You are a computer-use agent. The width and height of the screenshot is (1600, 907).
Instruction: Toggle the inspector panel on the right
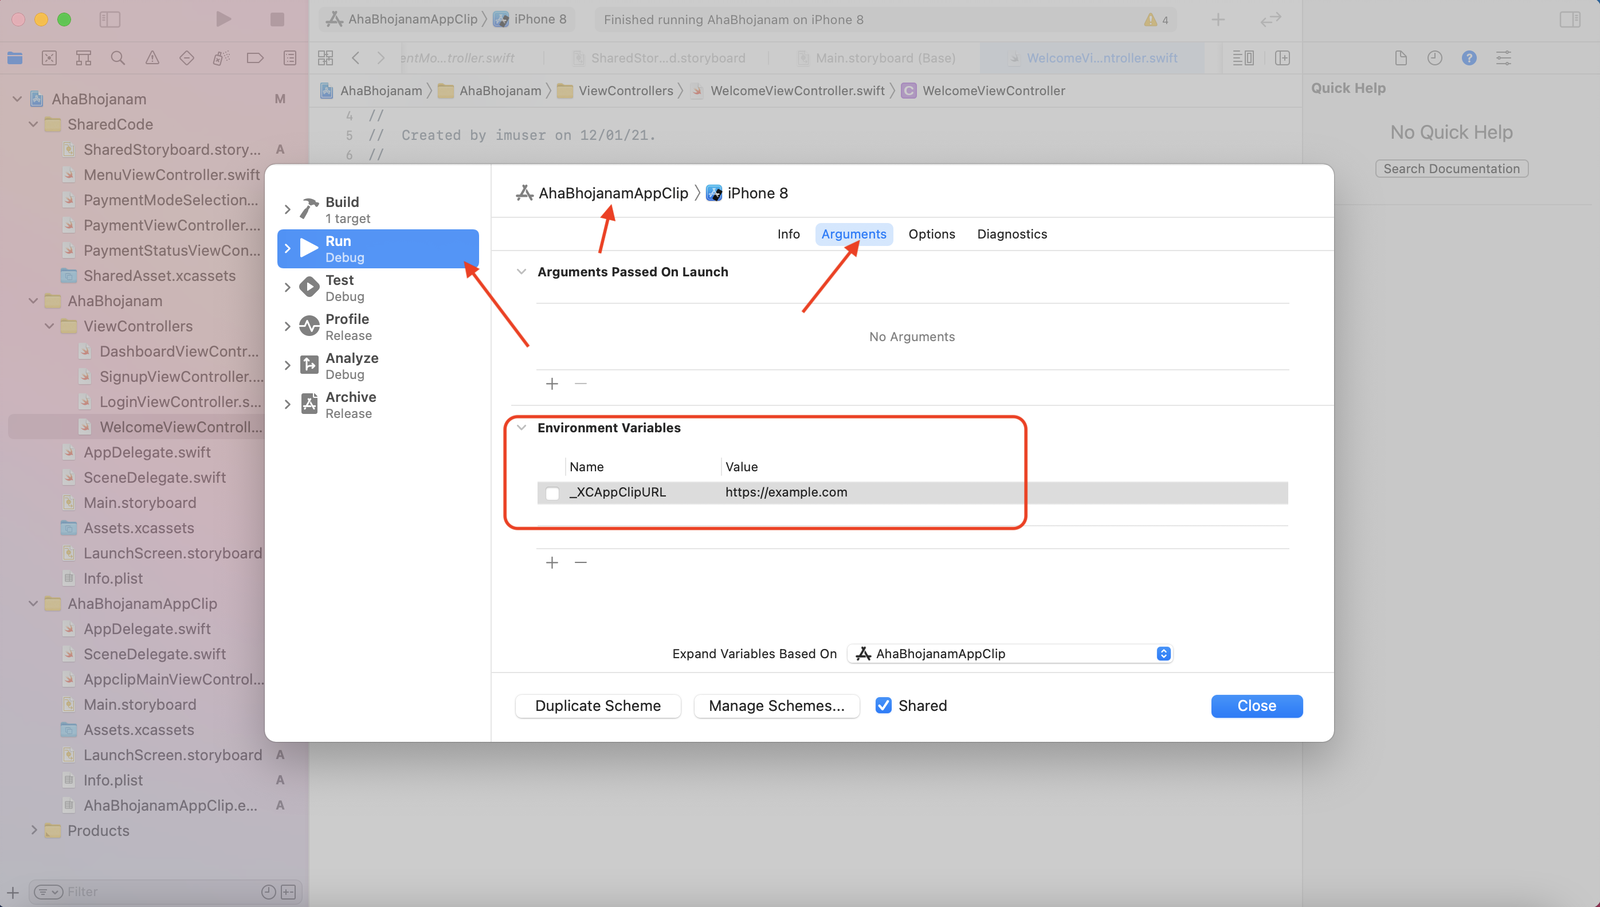[1570, 19]
